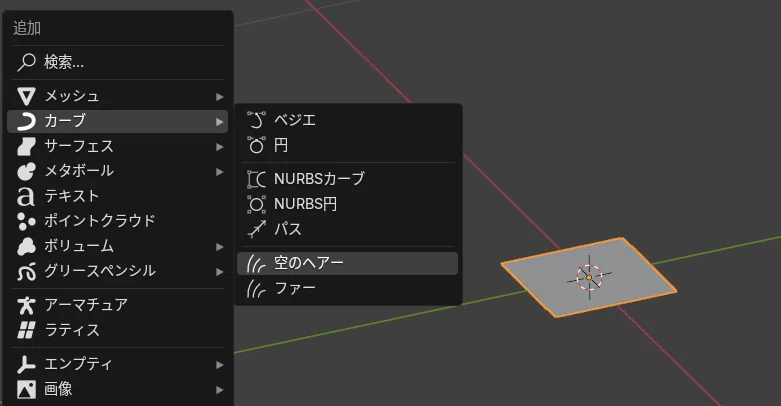
Task: Click the ラティス grid icon
Action: [x=26, y=330]
